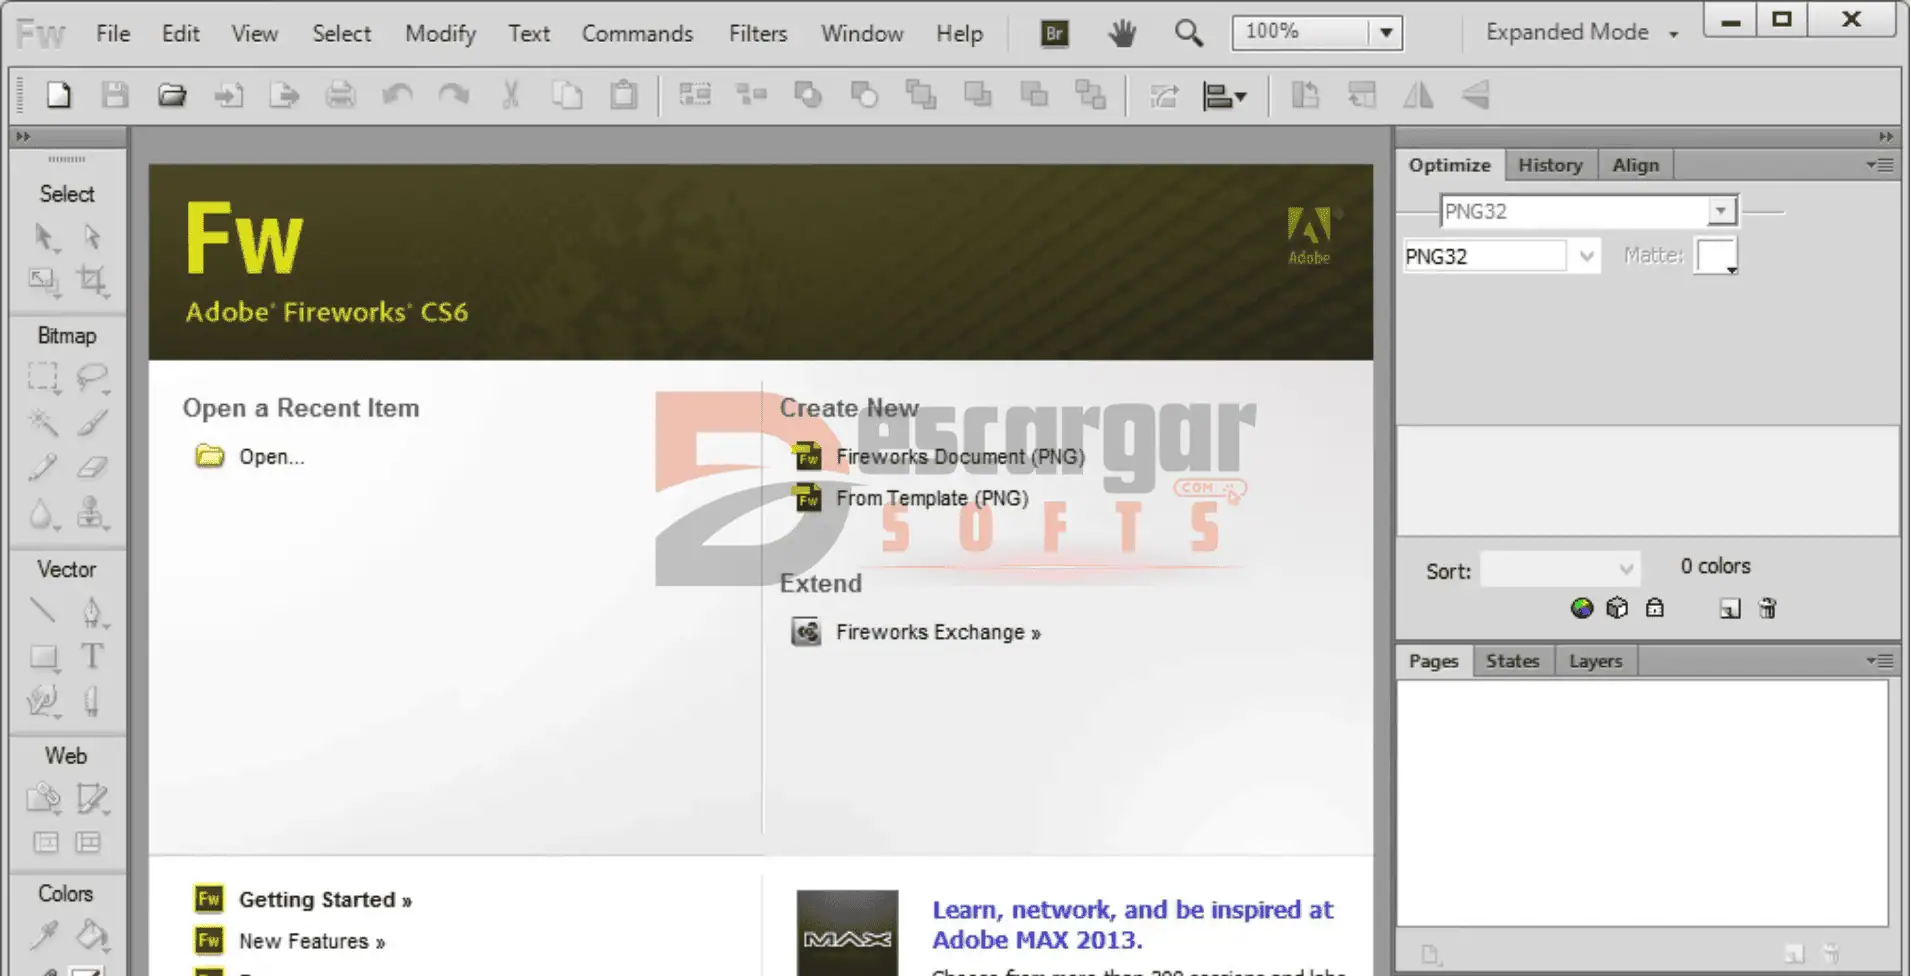Select the Pointer tool
The image size is (1911, 976).
click(44, 237)
